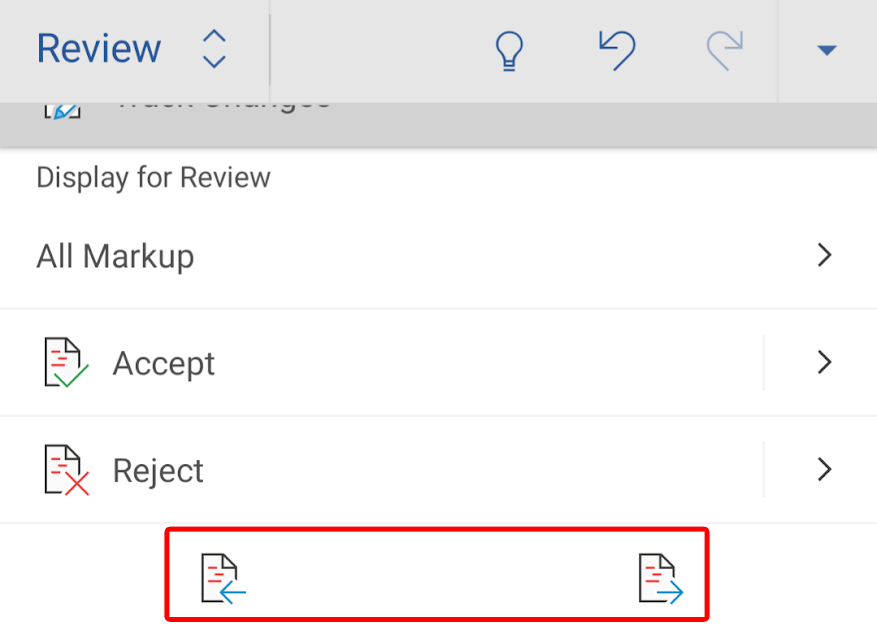Go to the previous tracked change
This screenshot has width=877, height=629.
(x=223, y=578)
